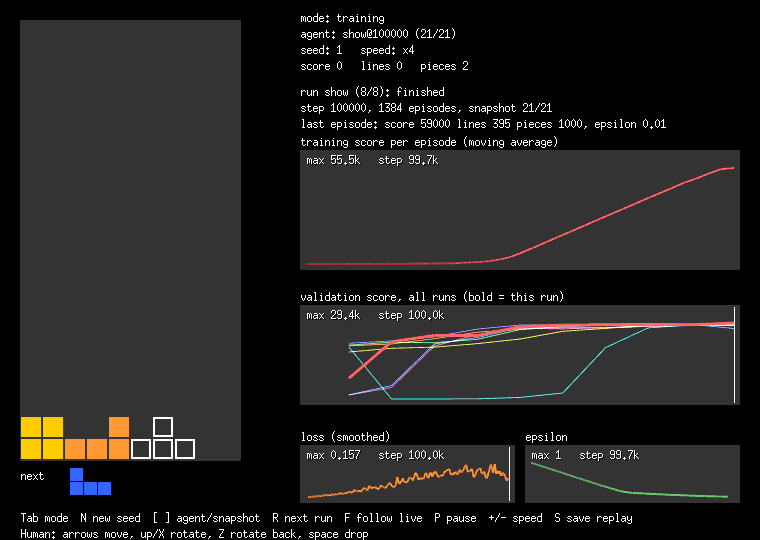Screen dimensions: 760x540
Task: Click the 'P pause' hint
Action: coord(455,518)
